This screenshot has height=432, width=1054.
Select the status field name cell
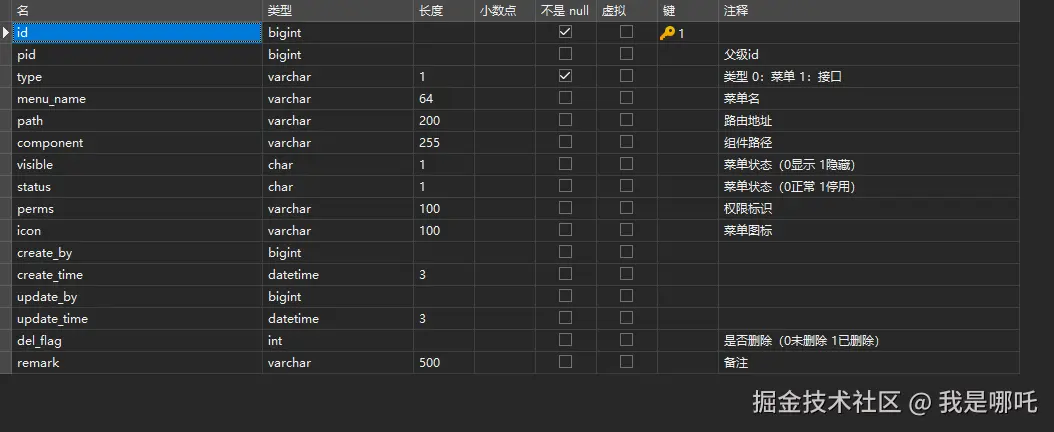pos(137,187)
